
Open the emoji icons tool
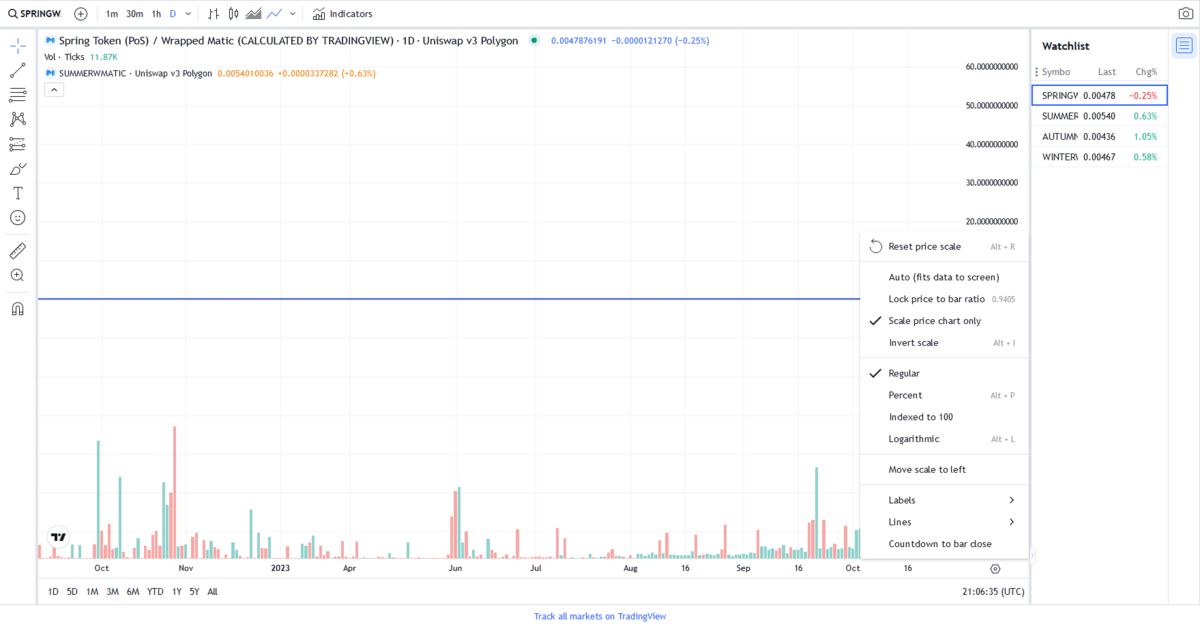[18, 218]
